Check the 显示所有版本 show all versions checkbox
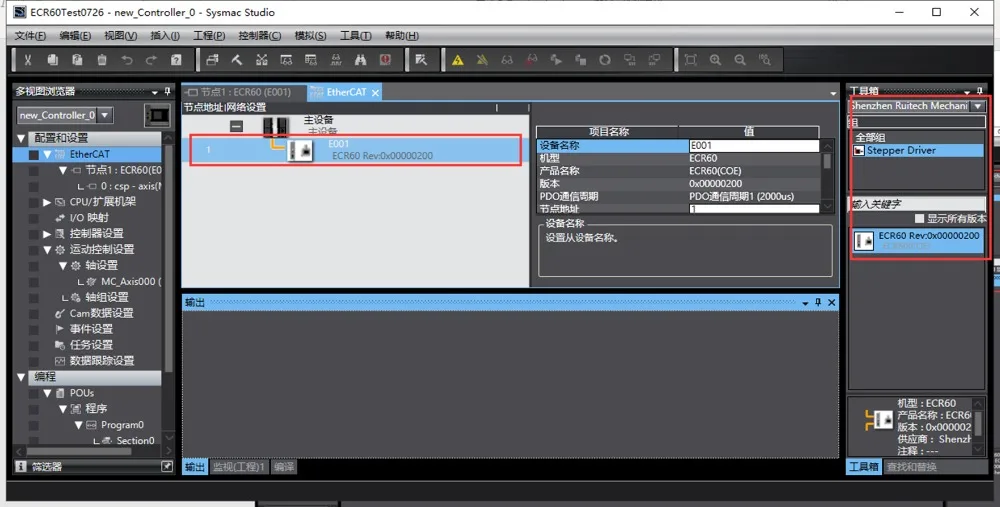The image size is (1000, 507). click(x=919, y=219)
